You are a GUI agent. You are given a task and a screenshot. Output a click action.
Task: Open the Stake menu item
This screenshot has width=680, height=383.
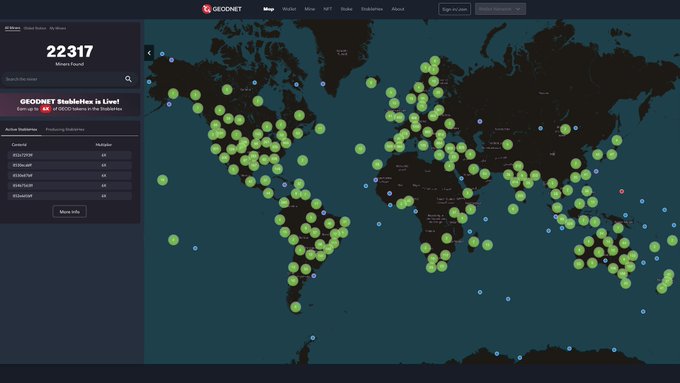(x=346, y=9)
